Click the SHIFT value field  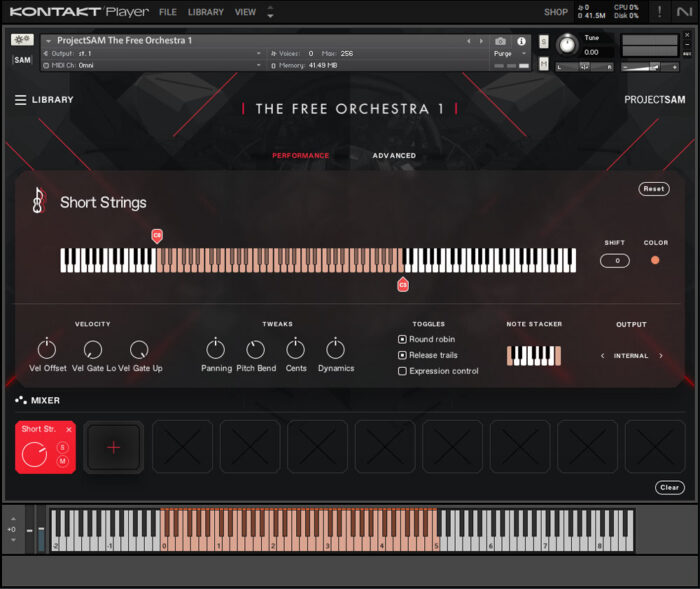click(x=615, y=260)
